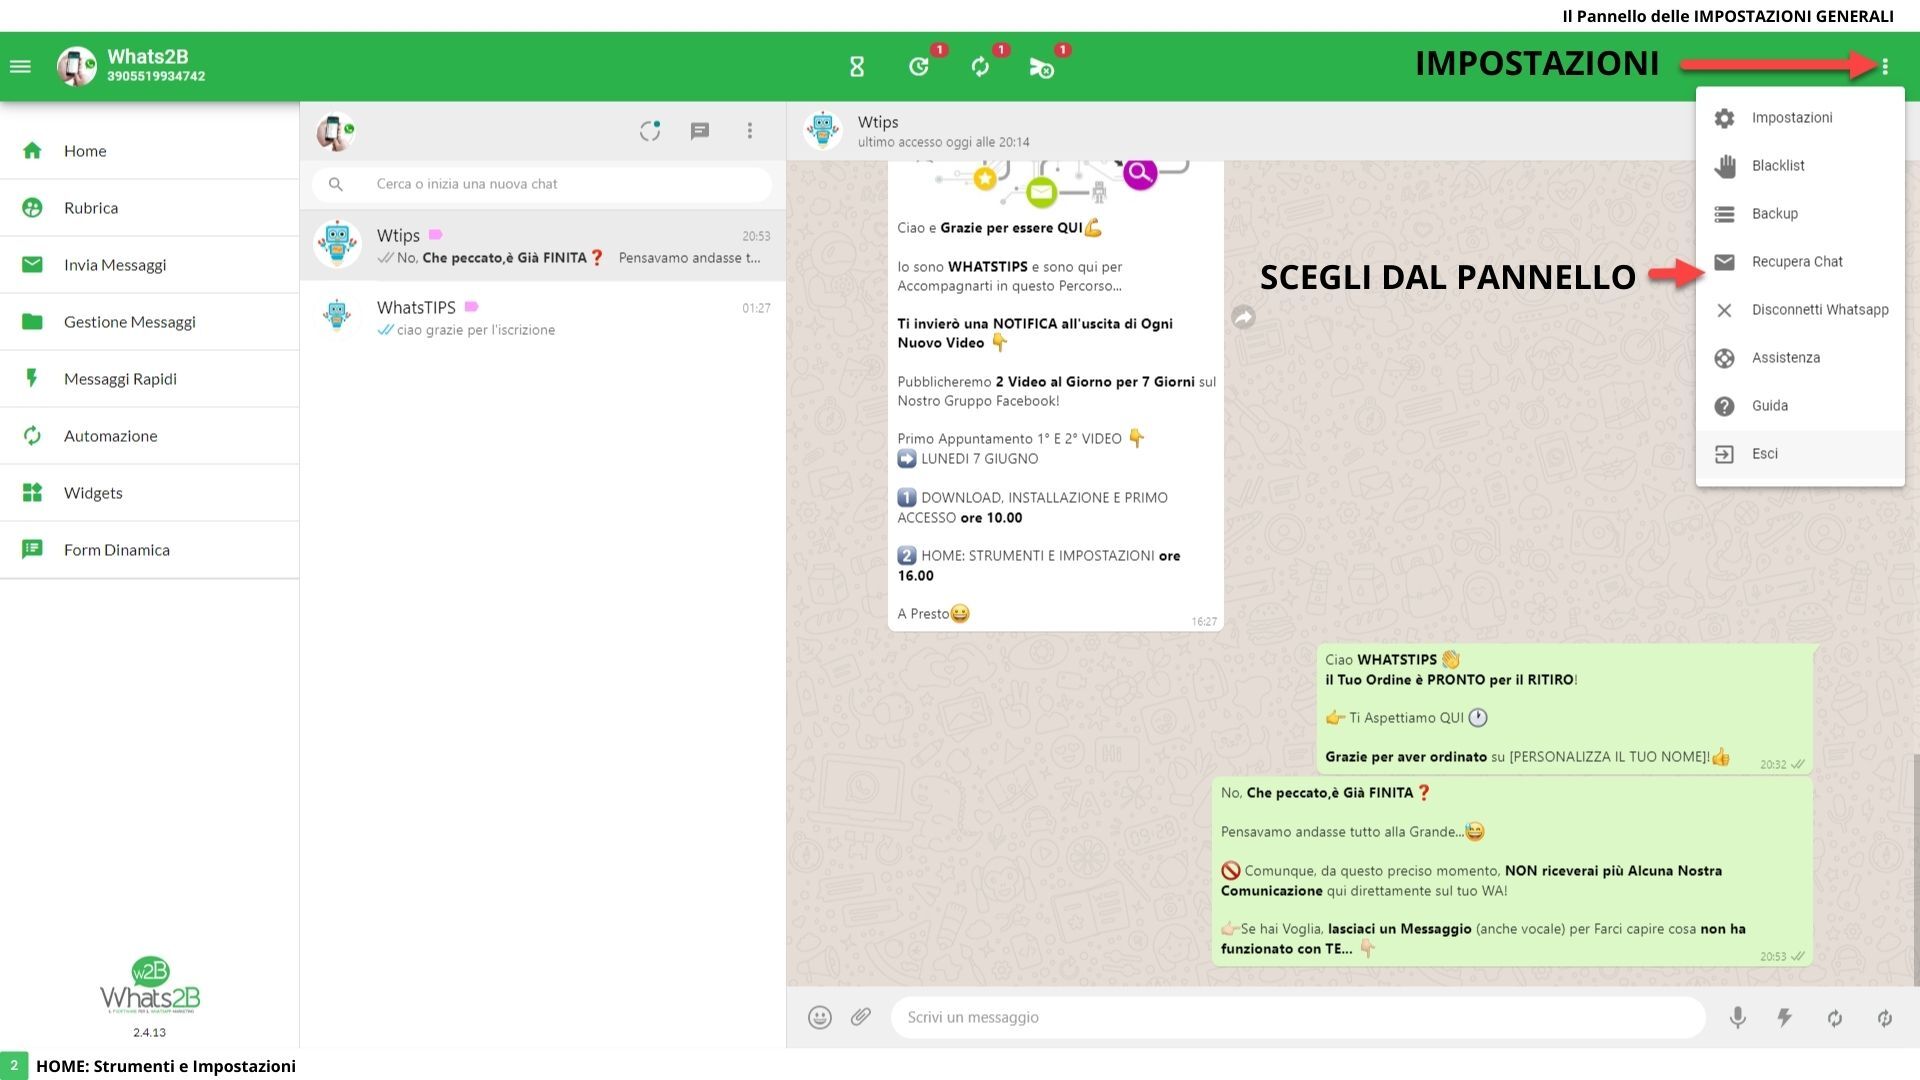Select Assistenza from the dropdown panel
Viewport: 1920px width, 1080px height.
click(x=1800, y=358)
